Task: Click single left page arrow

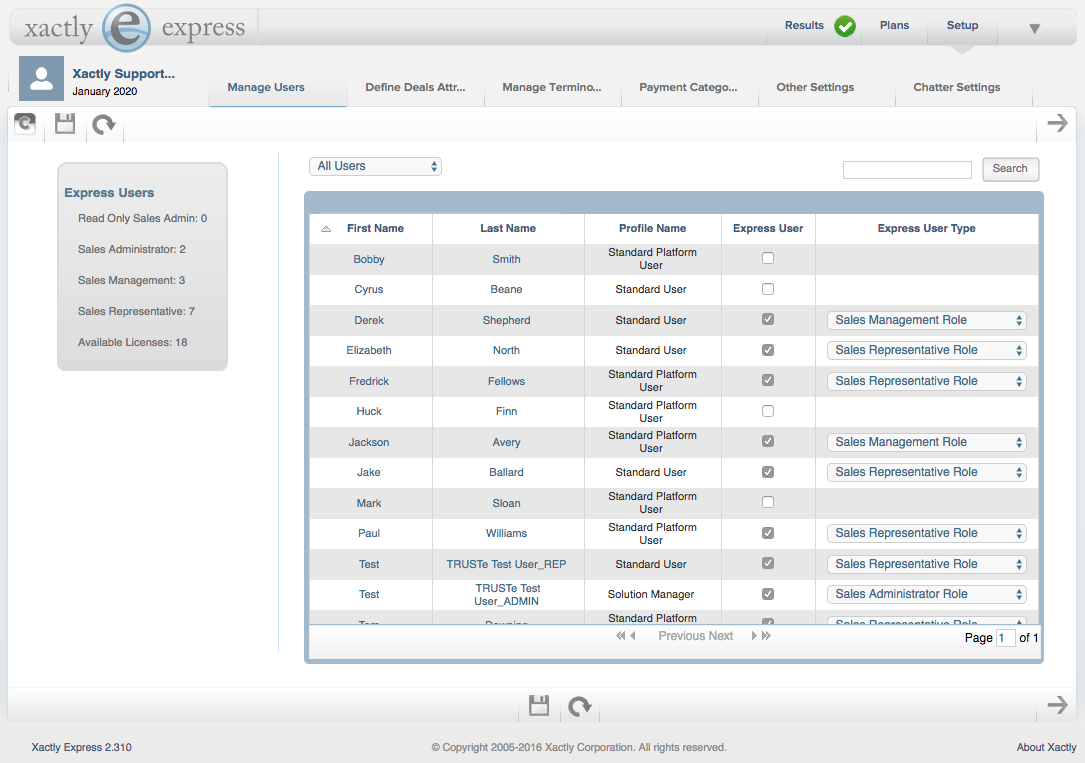Action: (632, 636)
